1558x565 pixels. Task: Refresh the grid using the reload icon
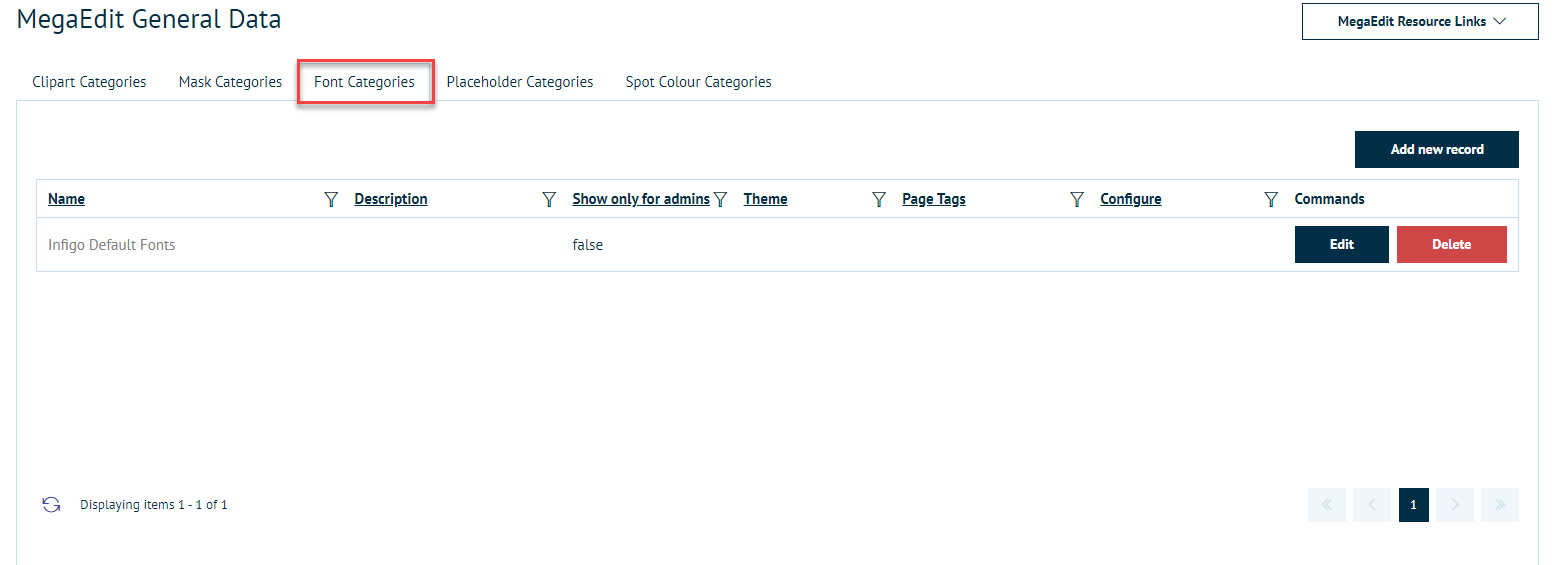tap(51, 505)
